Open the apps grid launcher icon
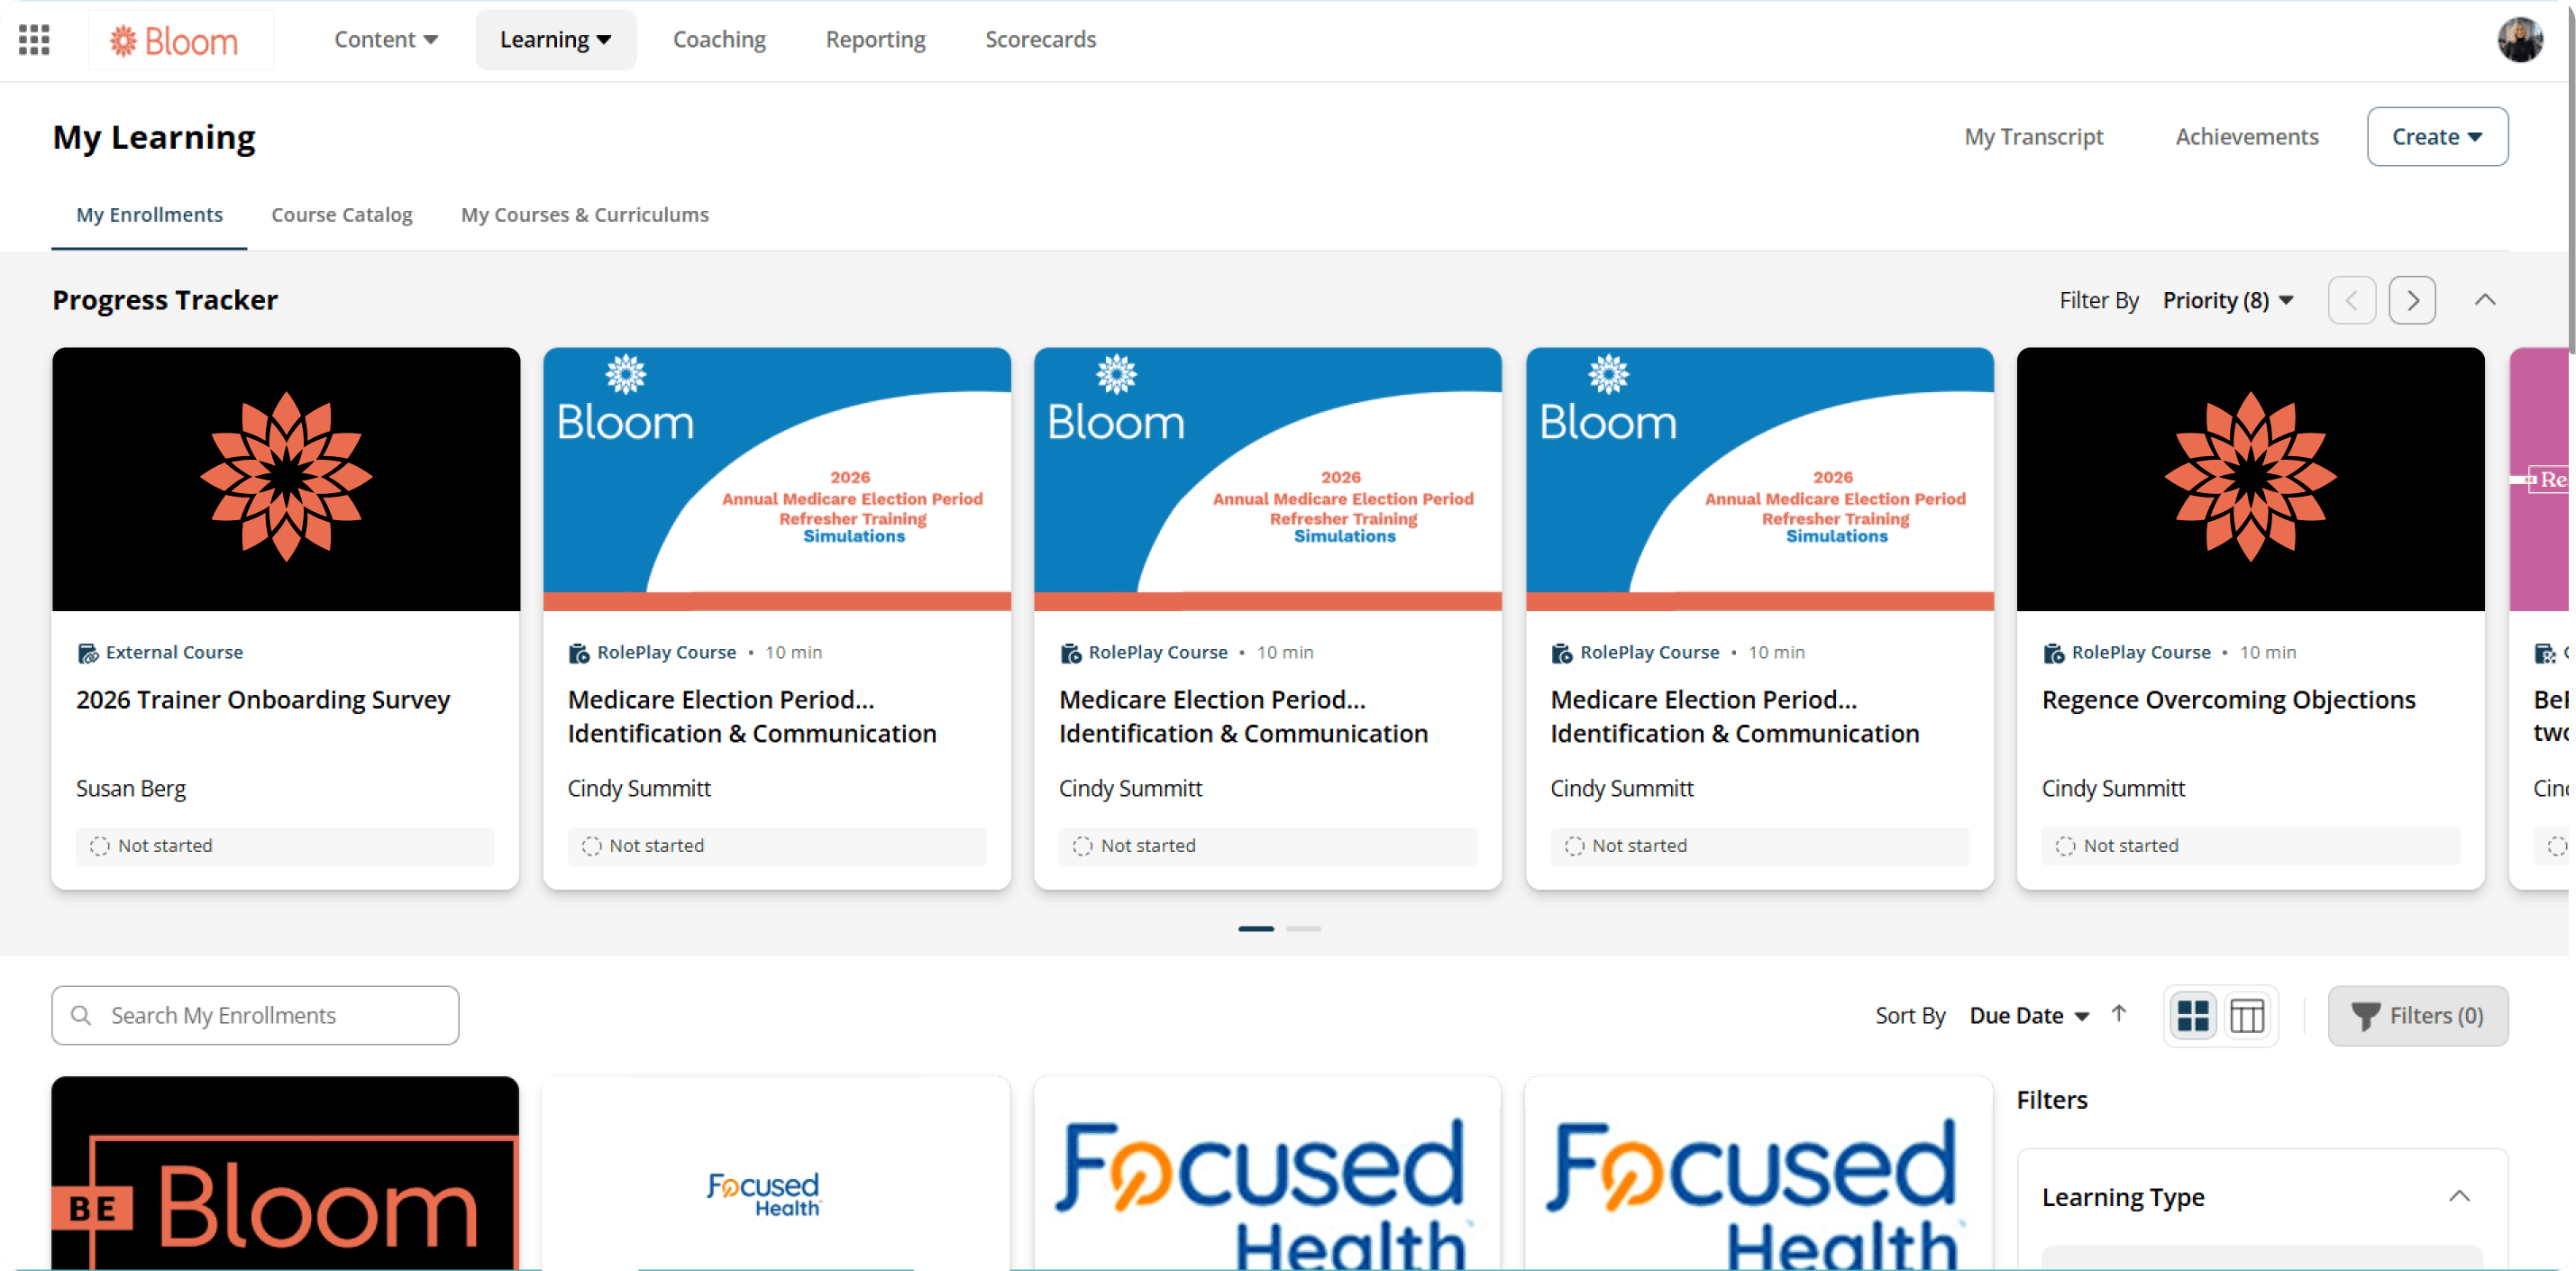 pos(34,40)
